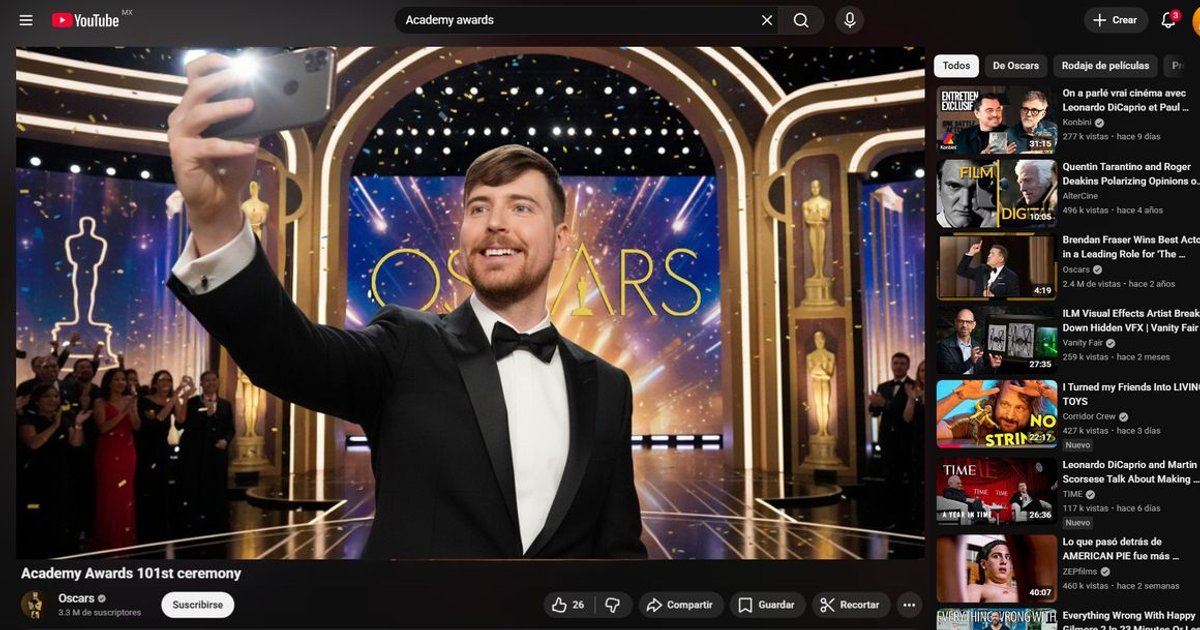The height and width of the screenshot is (630, 1200).
Task: Click the Corridor Crew channel name
Action: 1090,417
